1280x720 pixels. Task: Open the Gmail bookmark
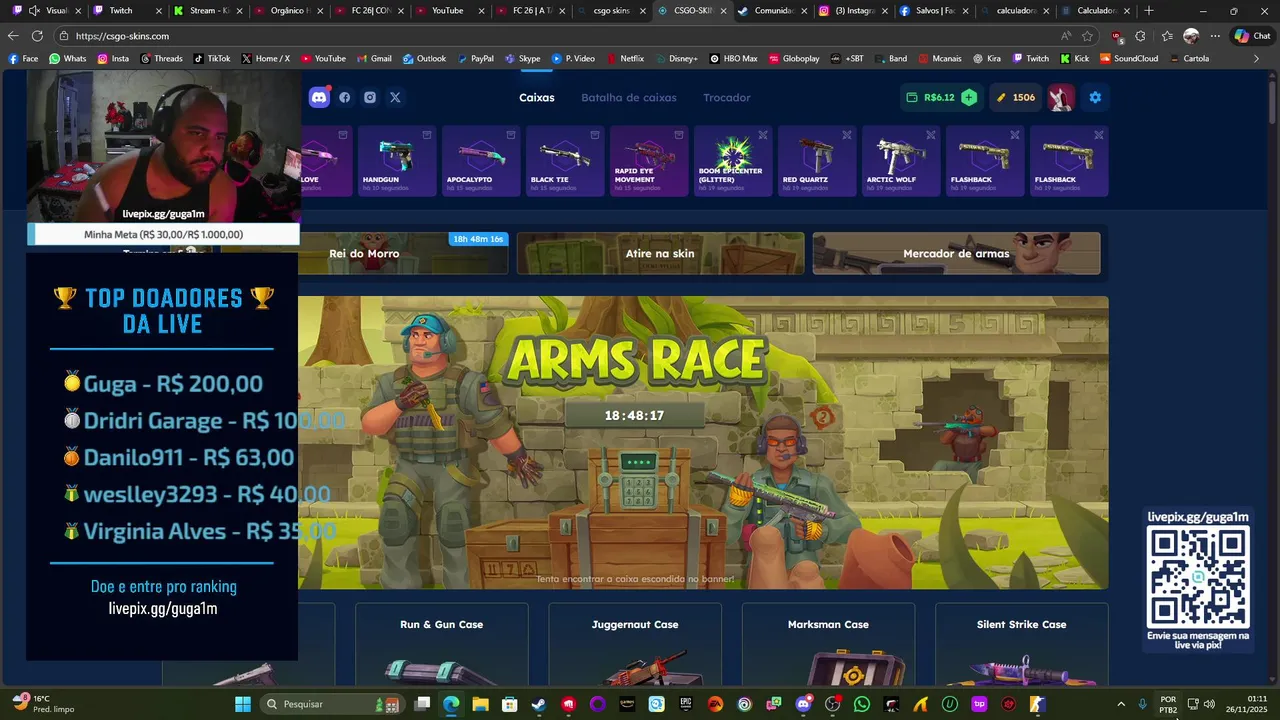[x=374, y=59]
